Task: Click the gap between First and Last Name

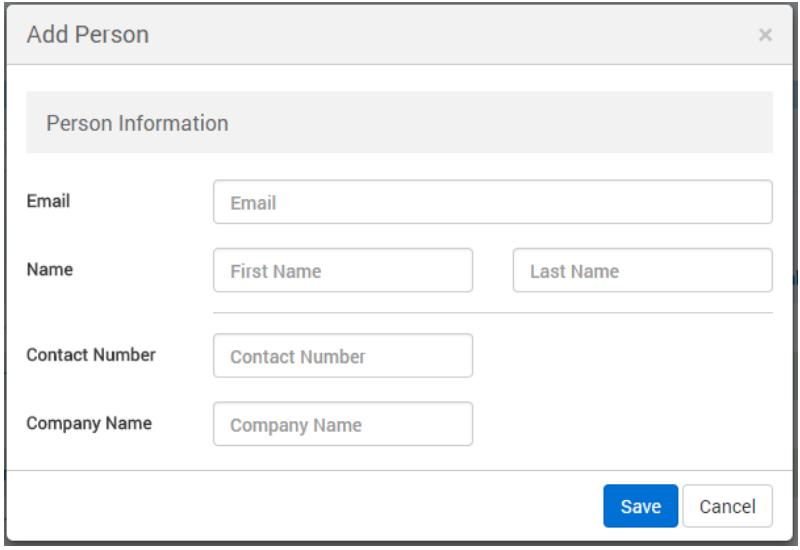Action: (x=493, y=271)
